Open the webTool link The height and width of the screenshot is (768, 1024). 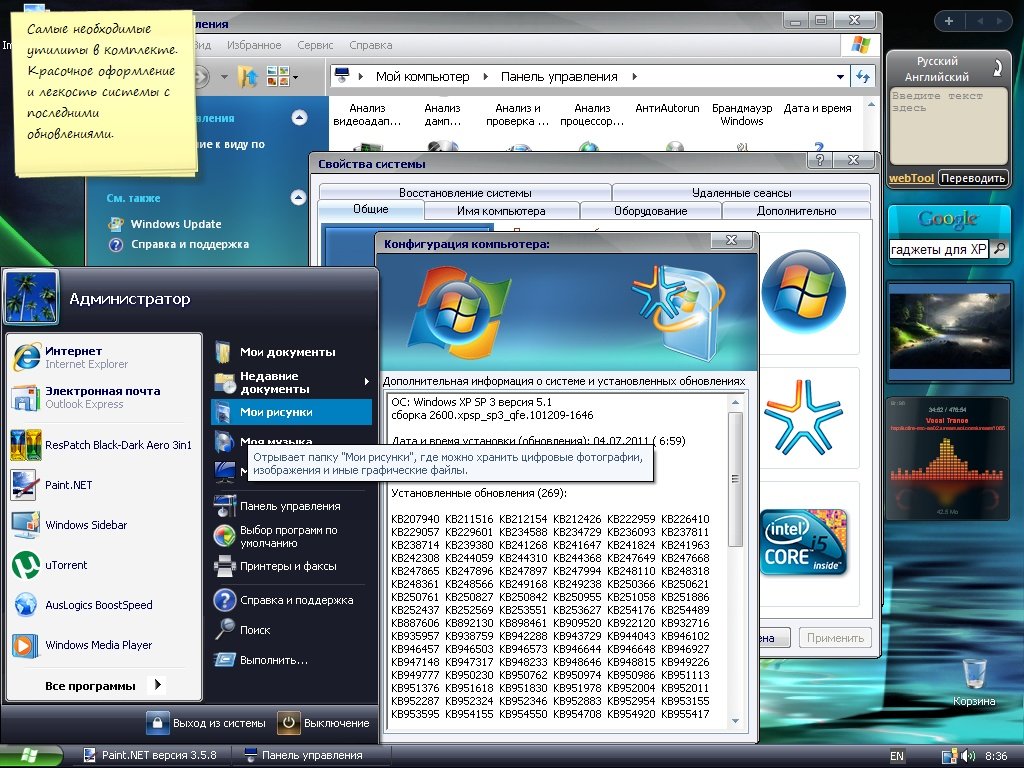[x=911, y=178]
